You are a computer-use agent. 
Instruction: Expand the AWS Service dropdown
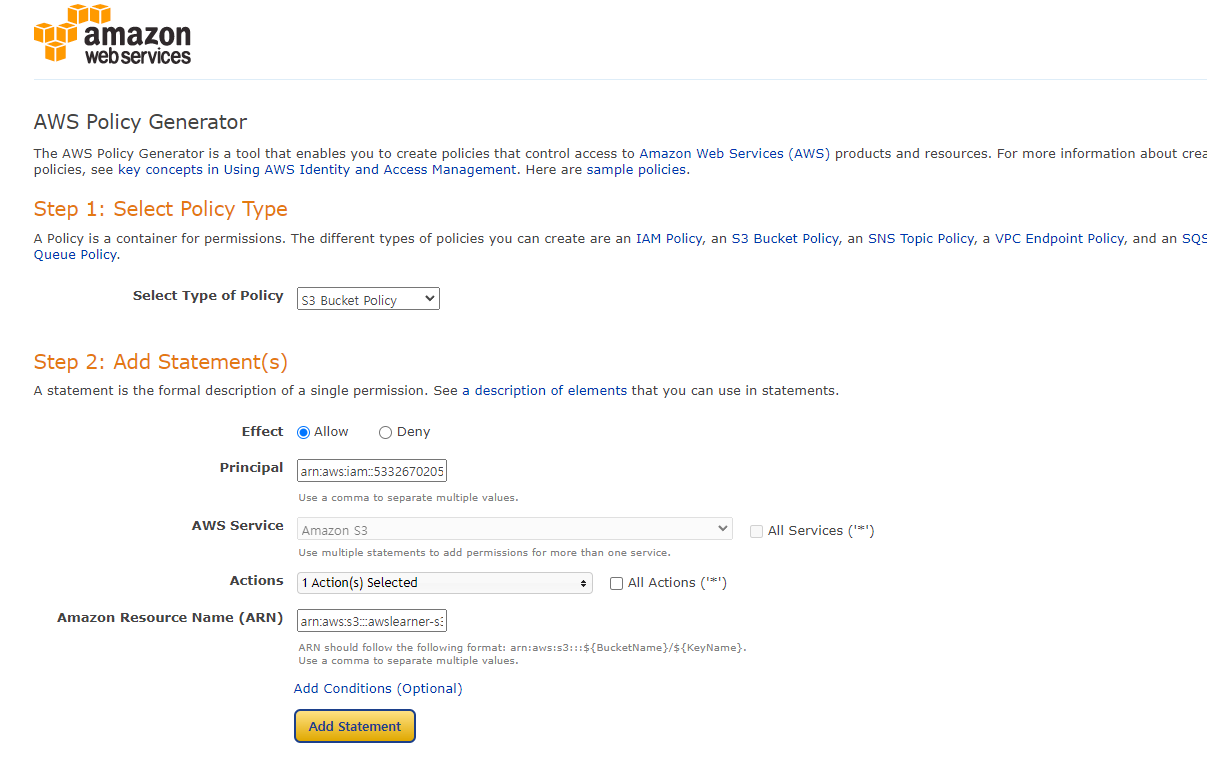tap(515, 529)
